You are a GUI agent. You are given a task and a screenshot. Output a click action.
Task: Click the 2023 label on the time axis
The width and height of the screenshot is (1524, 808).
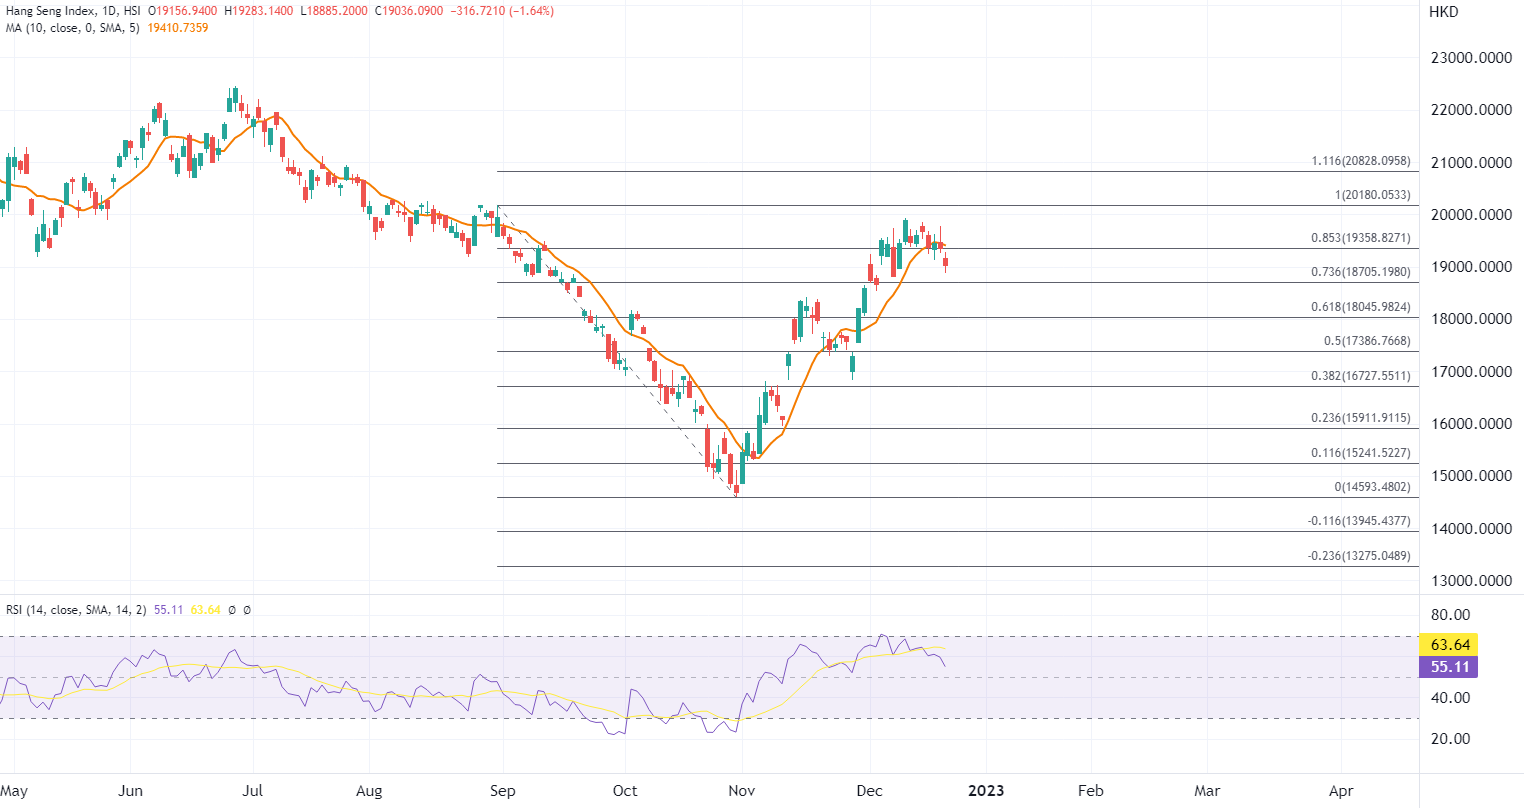click(986, 791)
